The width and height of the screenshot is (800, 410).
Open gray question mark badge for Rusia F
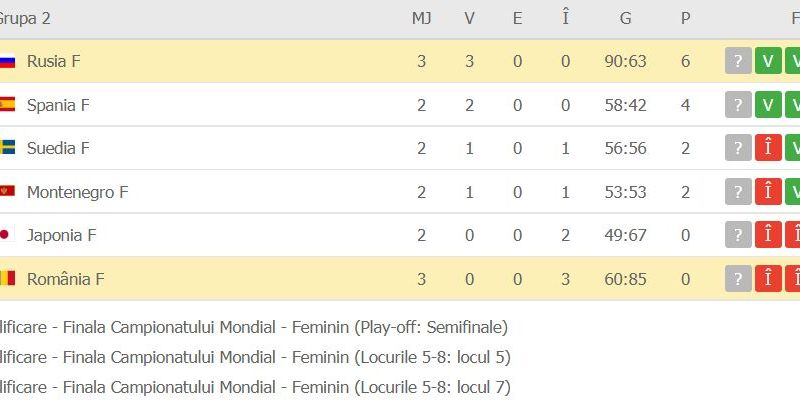(x=738, y=61)
